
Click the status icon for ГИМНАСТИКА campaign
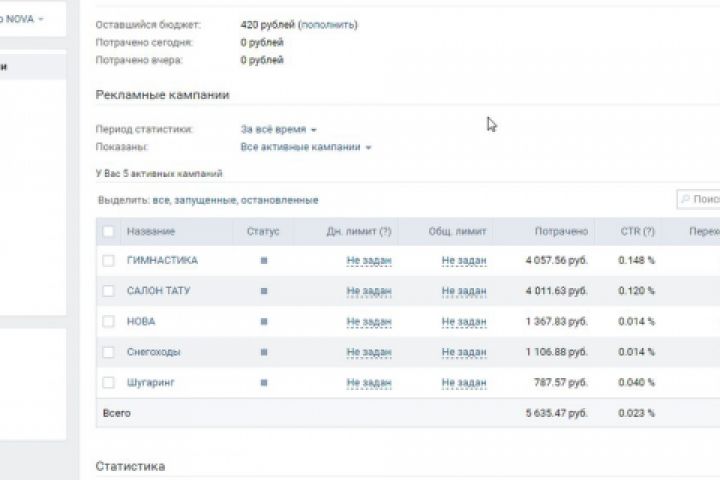(264, 261)
